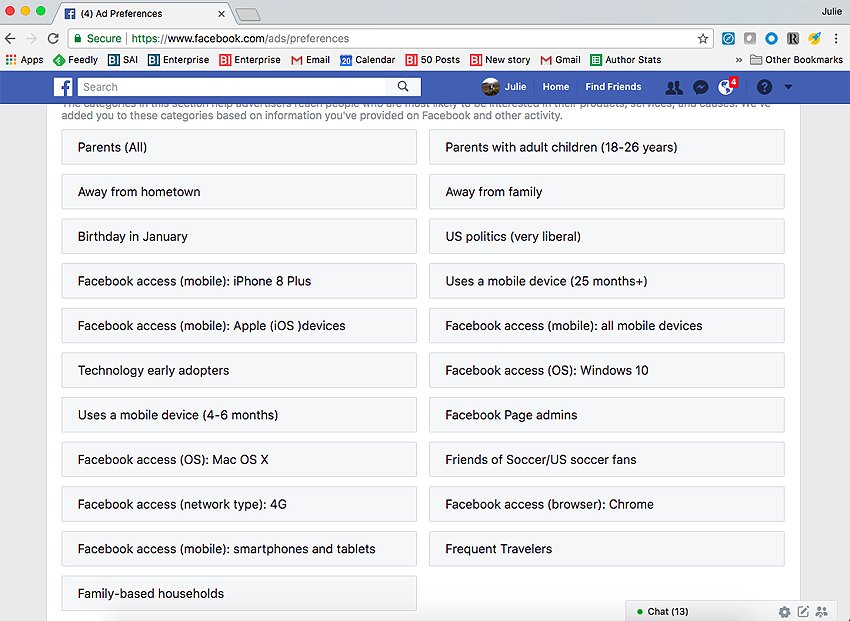The width and height of the screenshot is (850, 621).
Task: Select Uses a mobile device (4-6 months)
Action: 239,415
